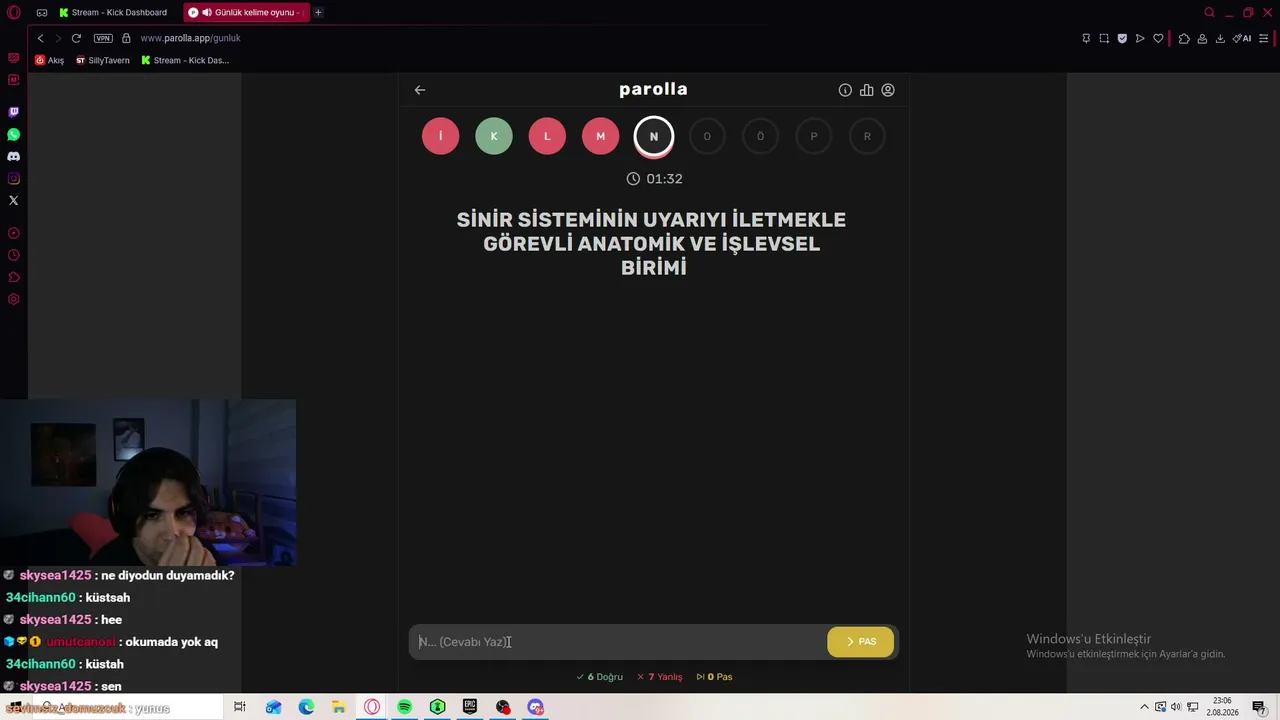
Task: View site security lock info
Action: point(126,38)
